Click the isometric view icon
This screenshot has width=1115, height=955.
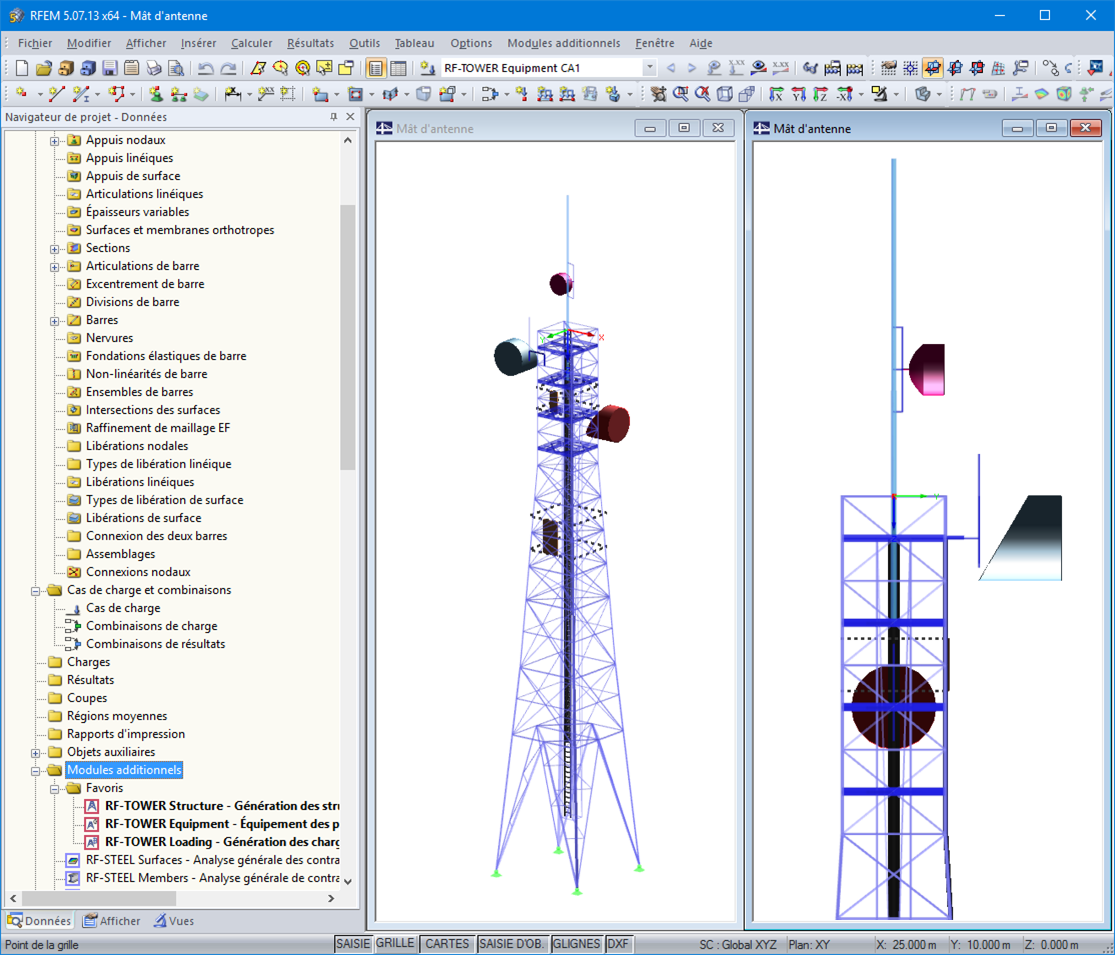[x=725, y=93]
